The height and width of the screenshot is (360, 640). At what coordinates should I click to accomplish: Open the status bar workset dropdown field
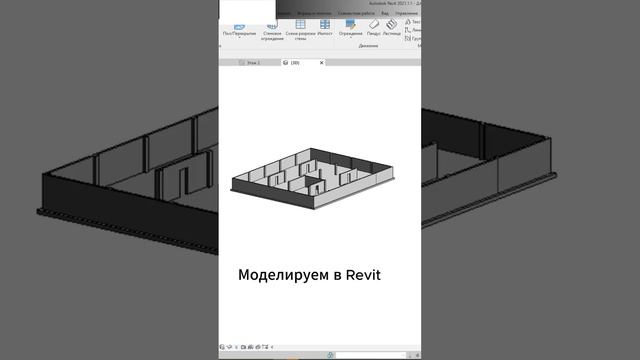pos(371,356)
